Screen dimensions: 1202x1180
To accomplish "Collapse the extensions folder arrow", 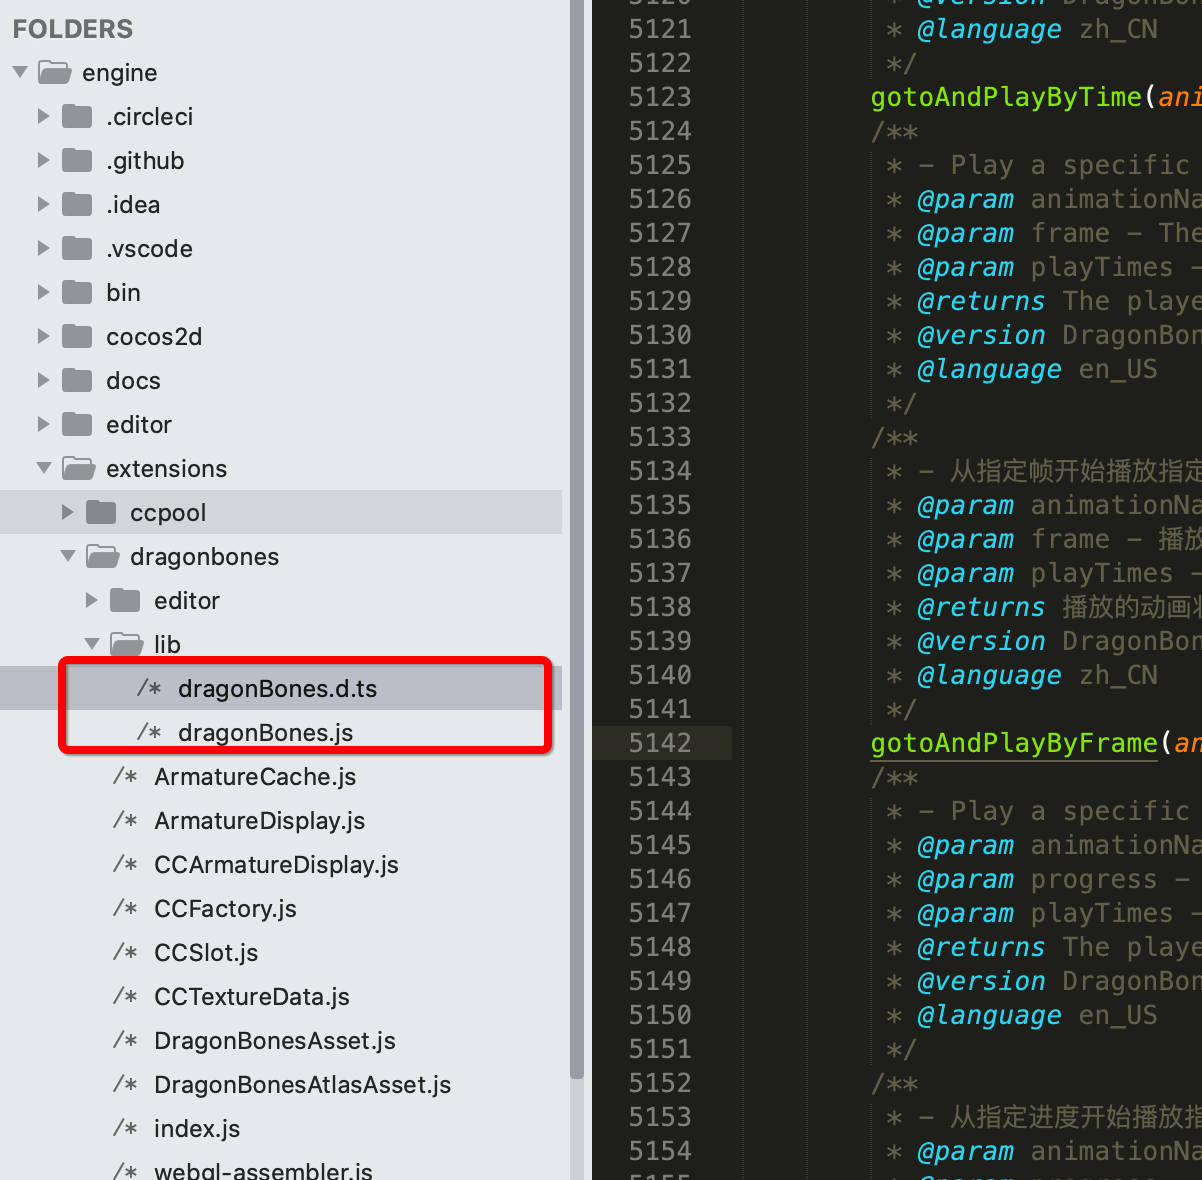I will (43, 469).
